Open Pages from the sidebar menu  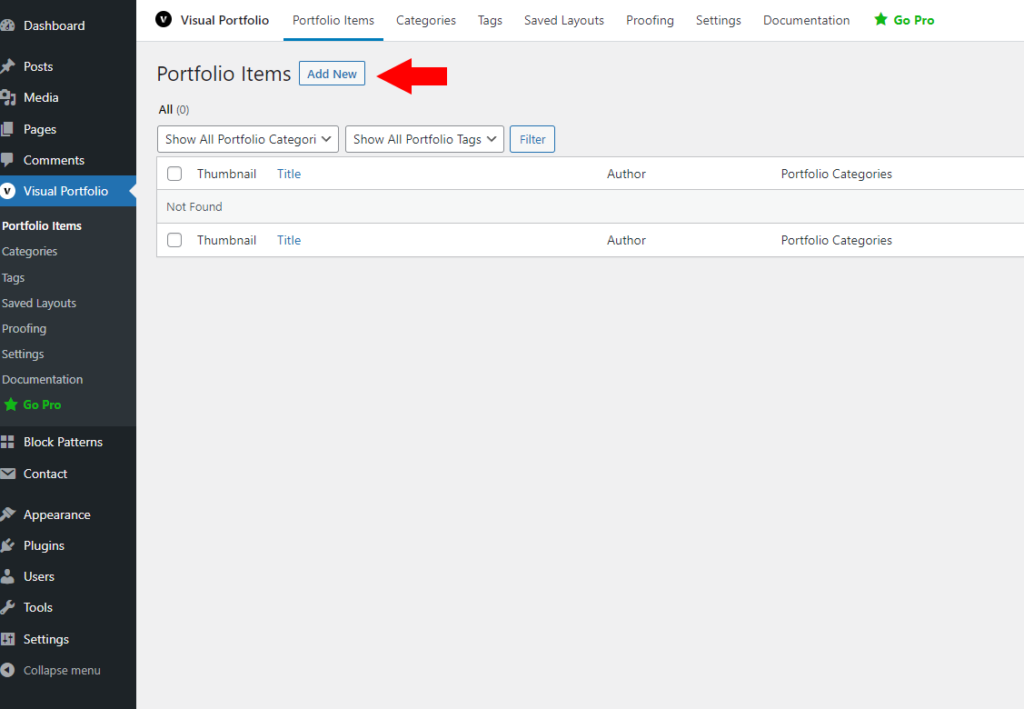[40, 129]
